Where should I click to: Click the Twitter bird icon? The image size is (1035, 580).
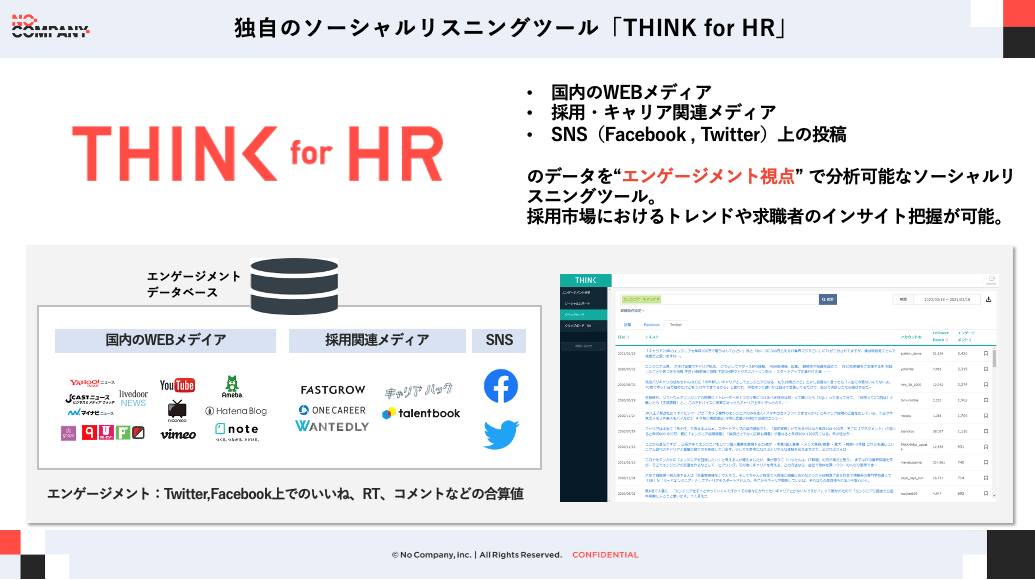coord(501,434)
